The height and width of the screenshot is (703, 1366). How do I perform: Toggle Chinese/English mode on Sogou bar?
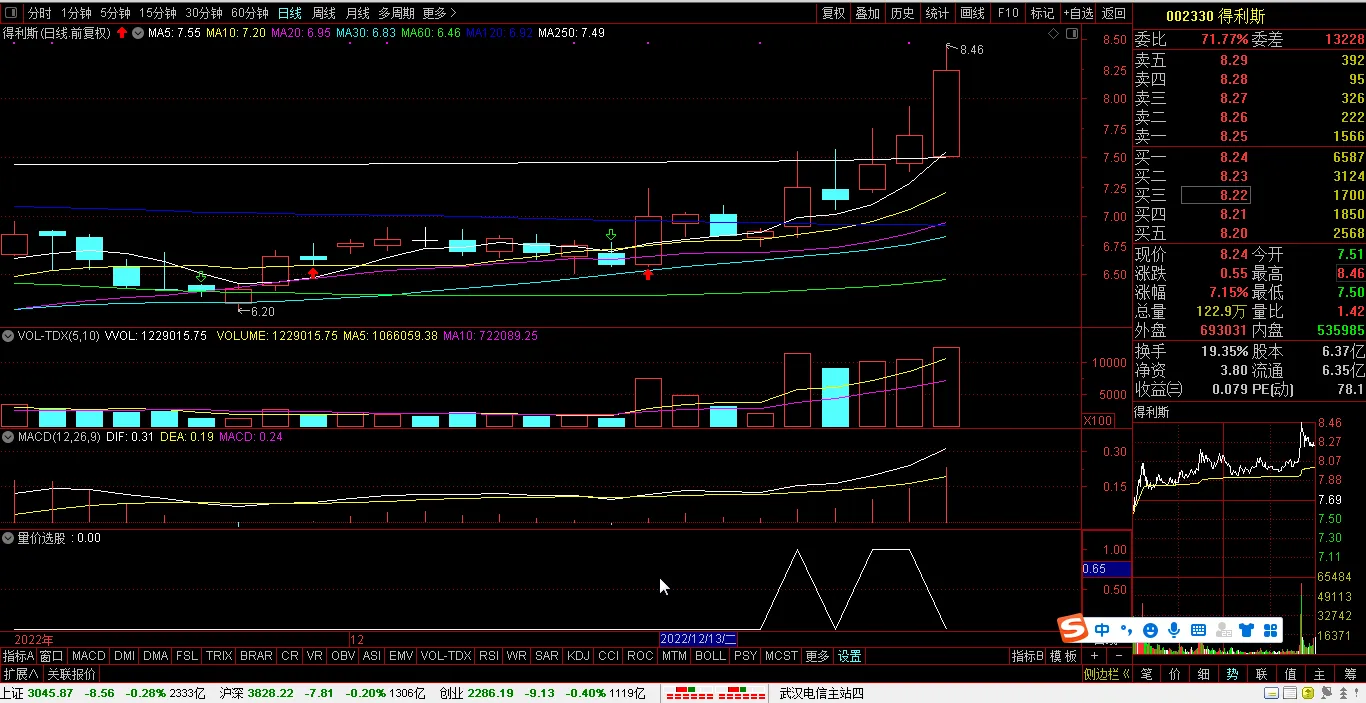(x=1102, y=630)
